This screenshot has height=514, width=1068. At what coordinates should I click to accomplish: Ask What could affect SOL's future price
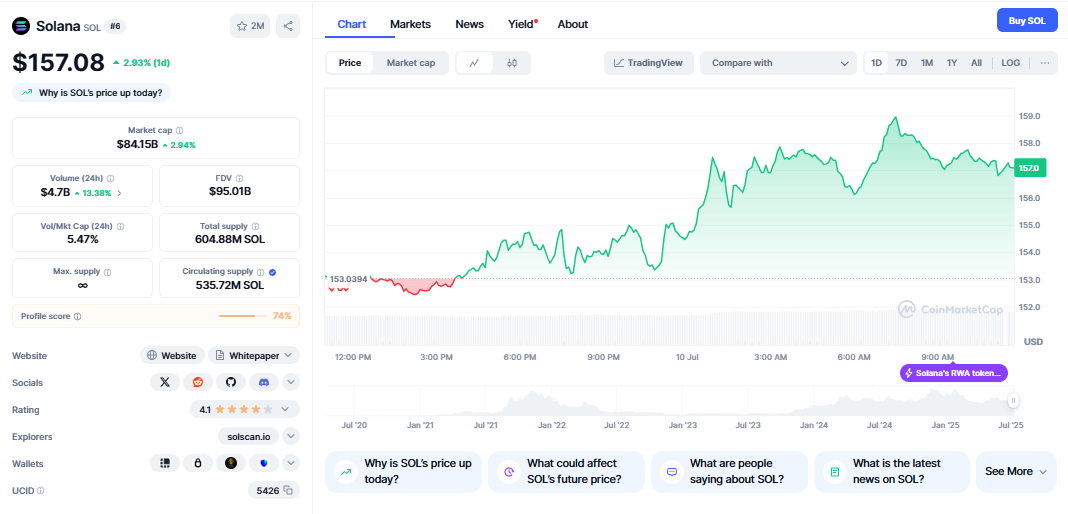566,472
